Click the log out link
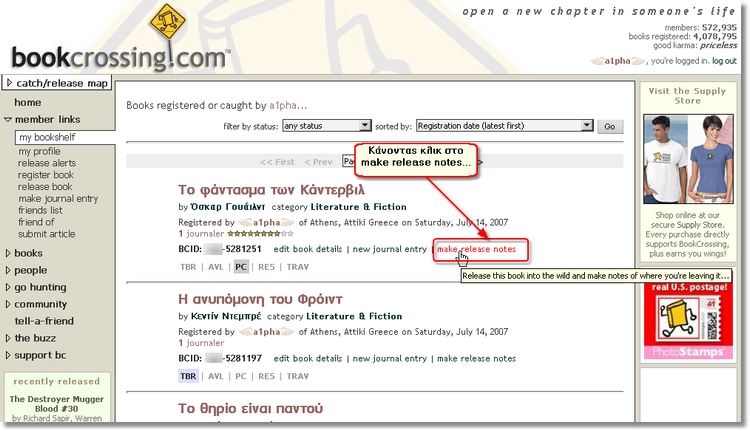 coord(724,61)
